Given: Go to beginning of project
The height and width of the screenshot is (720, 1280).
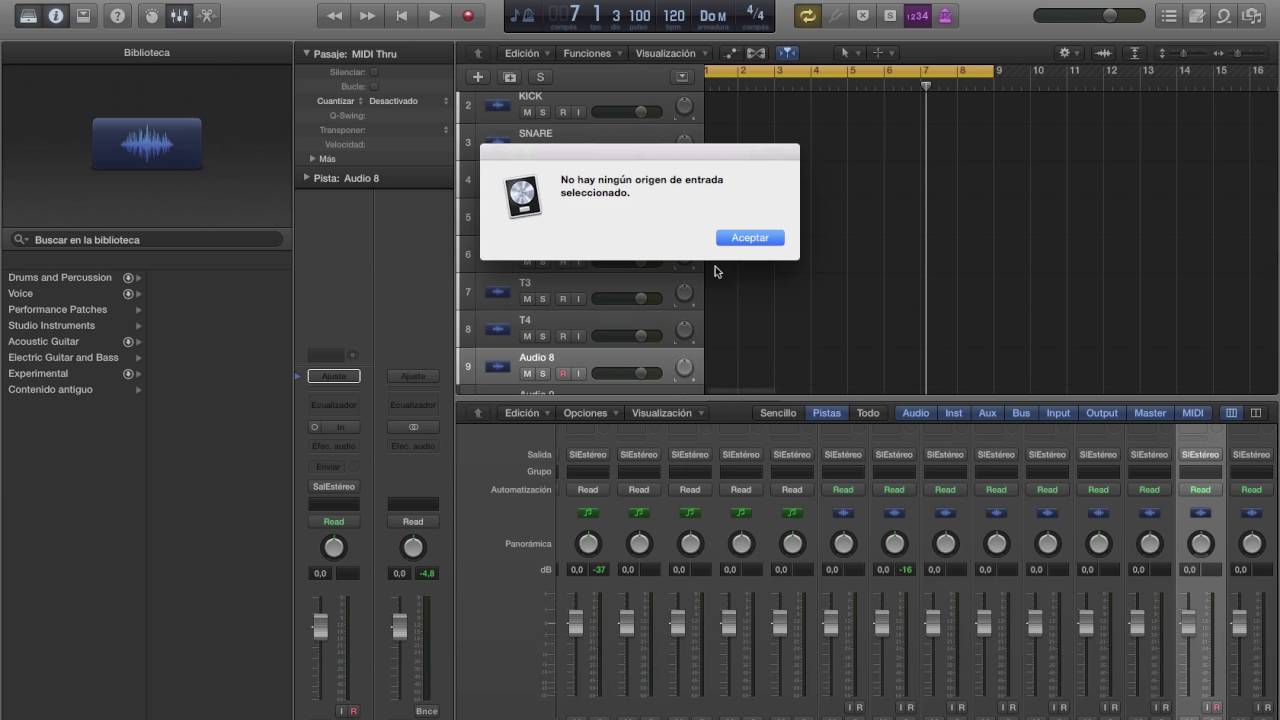Looking at the screenshot, I should pyautogui.click(x=401, y=16).
